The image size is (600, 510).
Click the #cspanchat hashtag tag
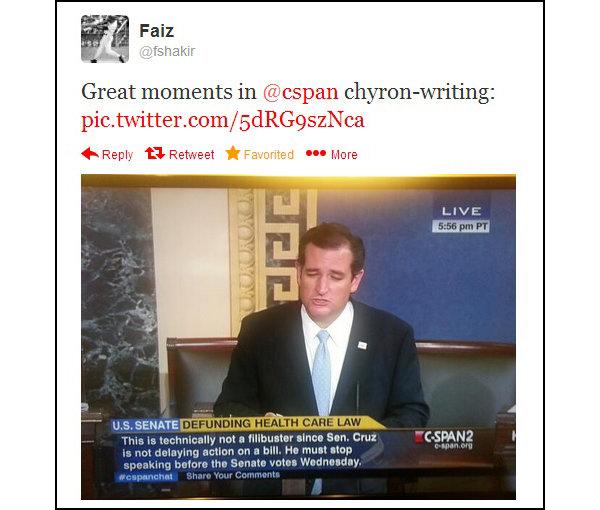click(x=146, y=477)
